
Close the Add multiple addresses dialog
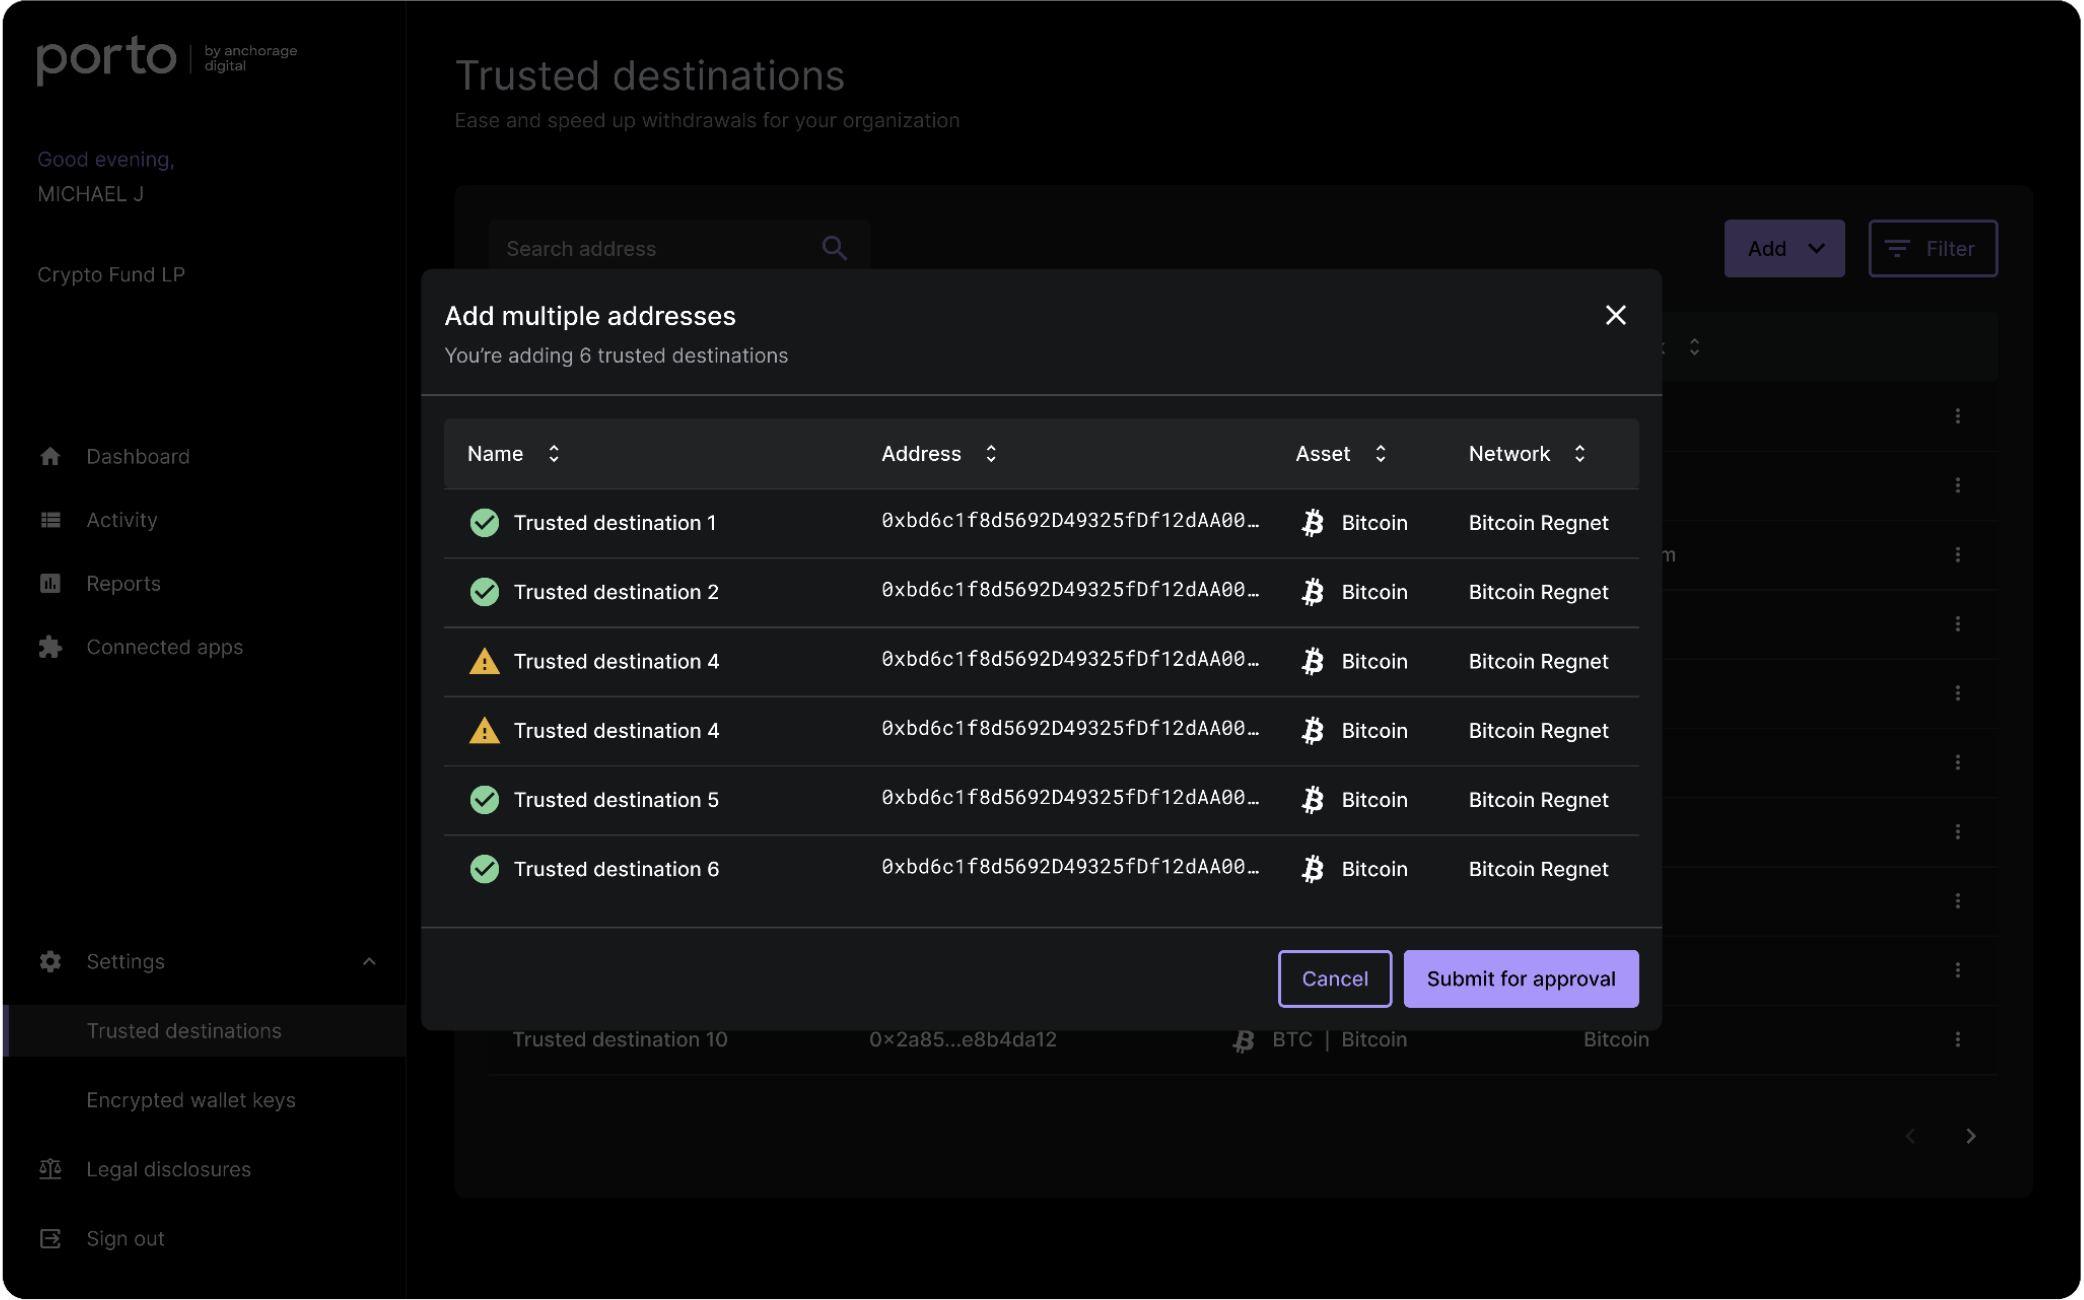1615,315
